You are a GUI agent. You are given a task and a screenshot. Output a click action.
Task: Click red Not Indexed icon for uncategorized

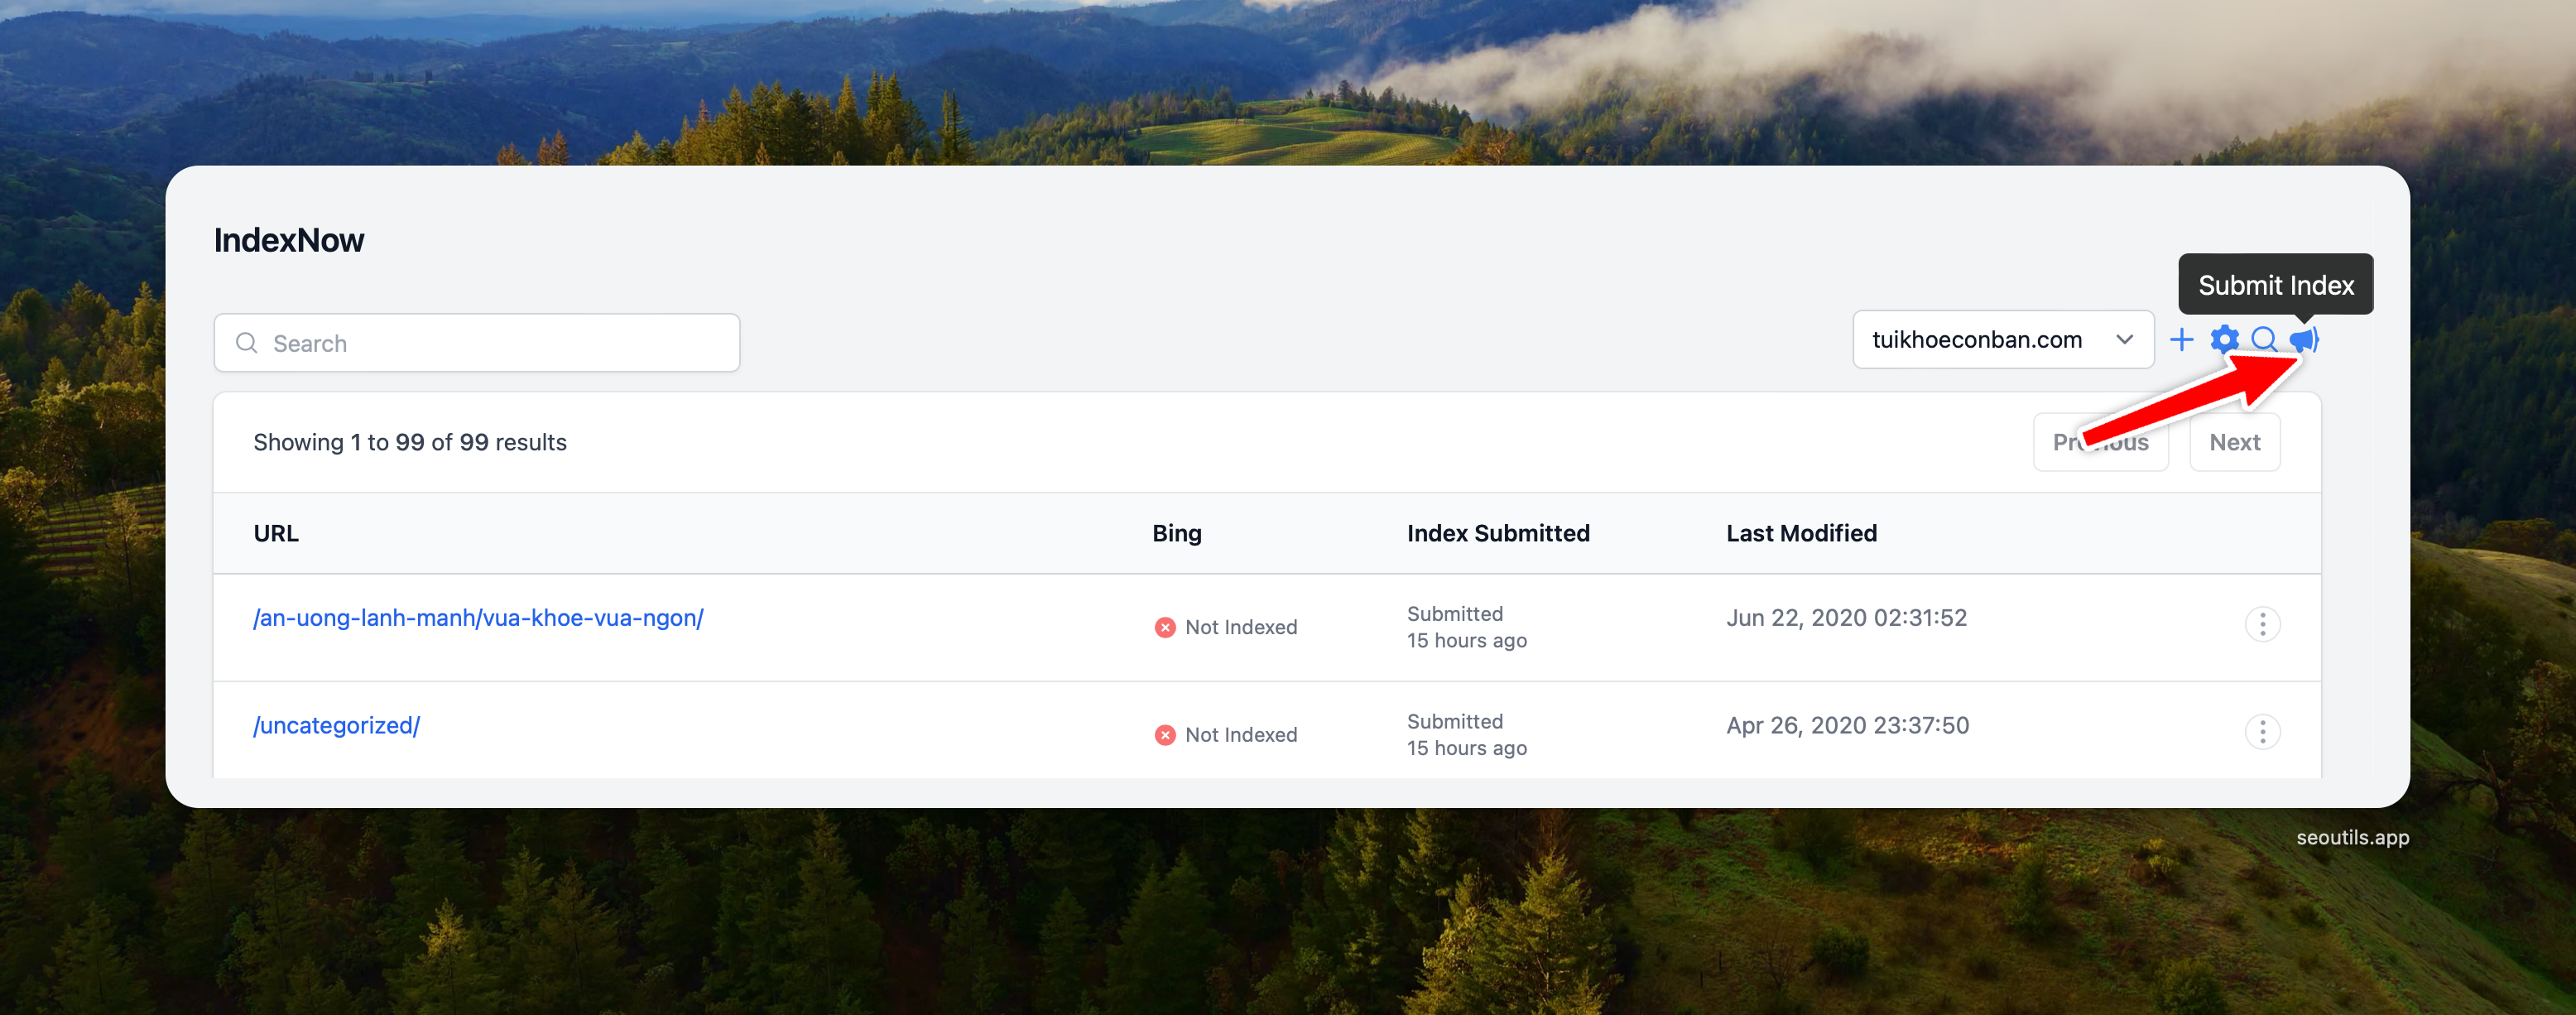pos(1165,735)
